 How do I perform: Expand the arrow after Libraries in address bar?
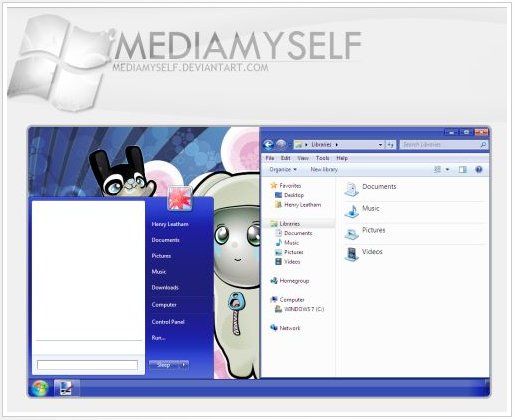click(337, 145)
